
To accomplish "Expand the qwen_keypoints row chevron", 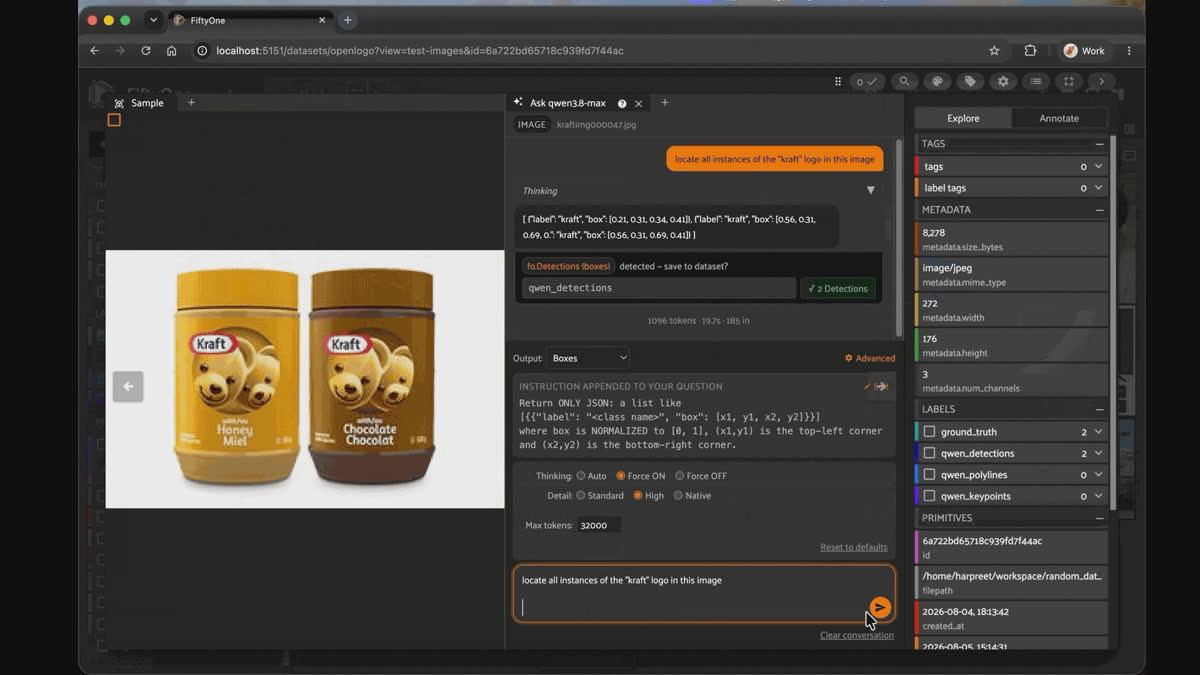I will (x=1098, y=496).
